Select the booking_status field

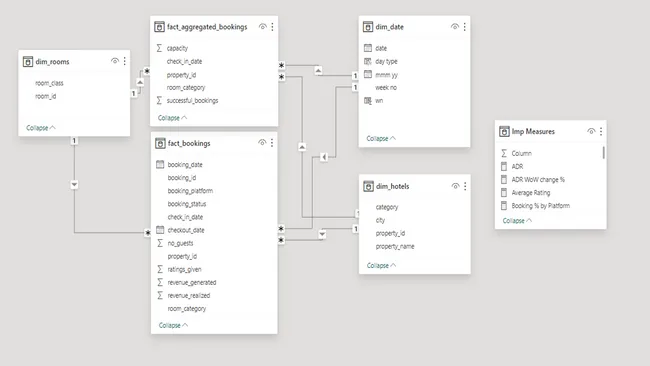pyautogui.click(x=187, y=204)
